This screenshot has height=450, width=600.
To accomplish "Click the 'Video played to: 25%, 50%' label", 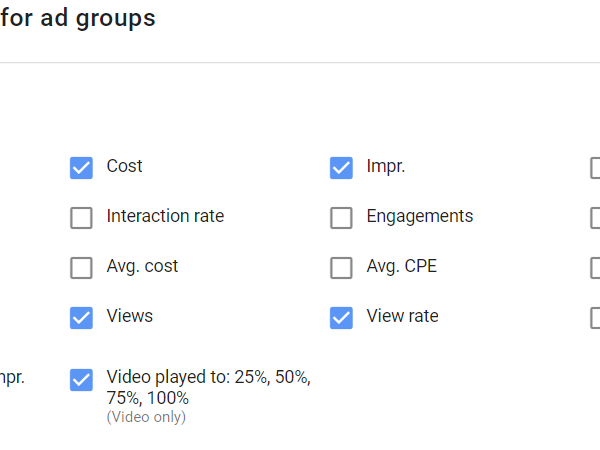I will [208, 378].
